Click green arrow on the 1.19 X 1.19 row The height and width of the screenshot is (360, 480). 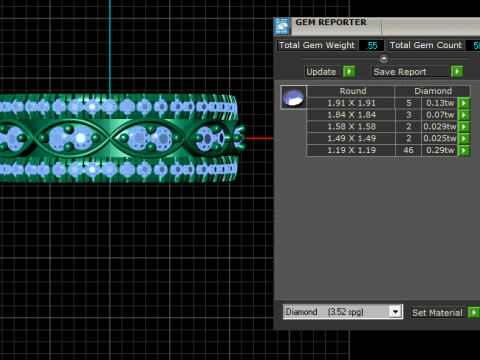tap(464, 150)
